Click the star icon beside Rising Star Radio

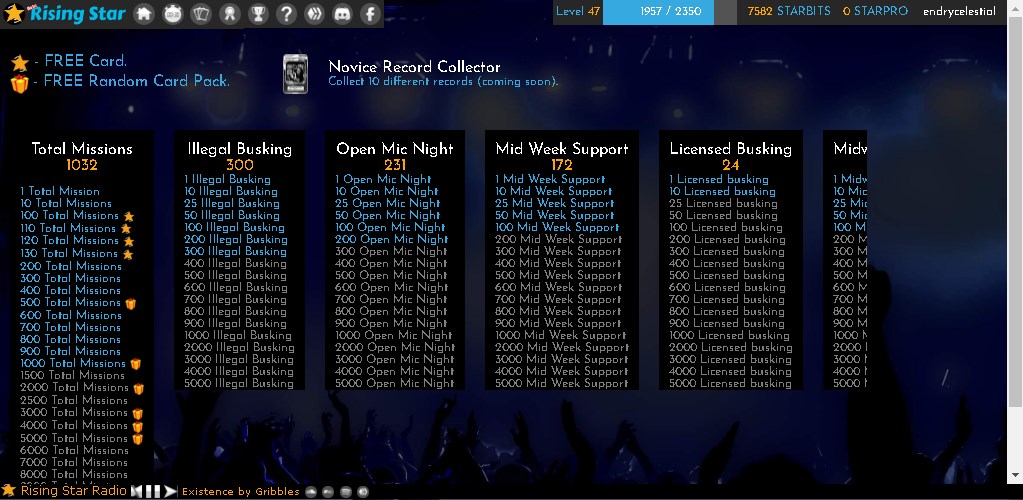(x=8, y=490)
